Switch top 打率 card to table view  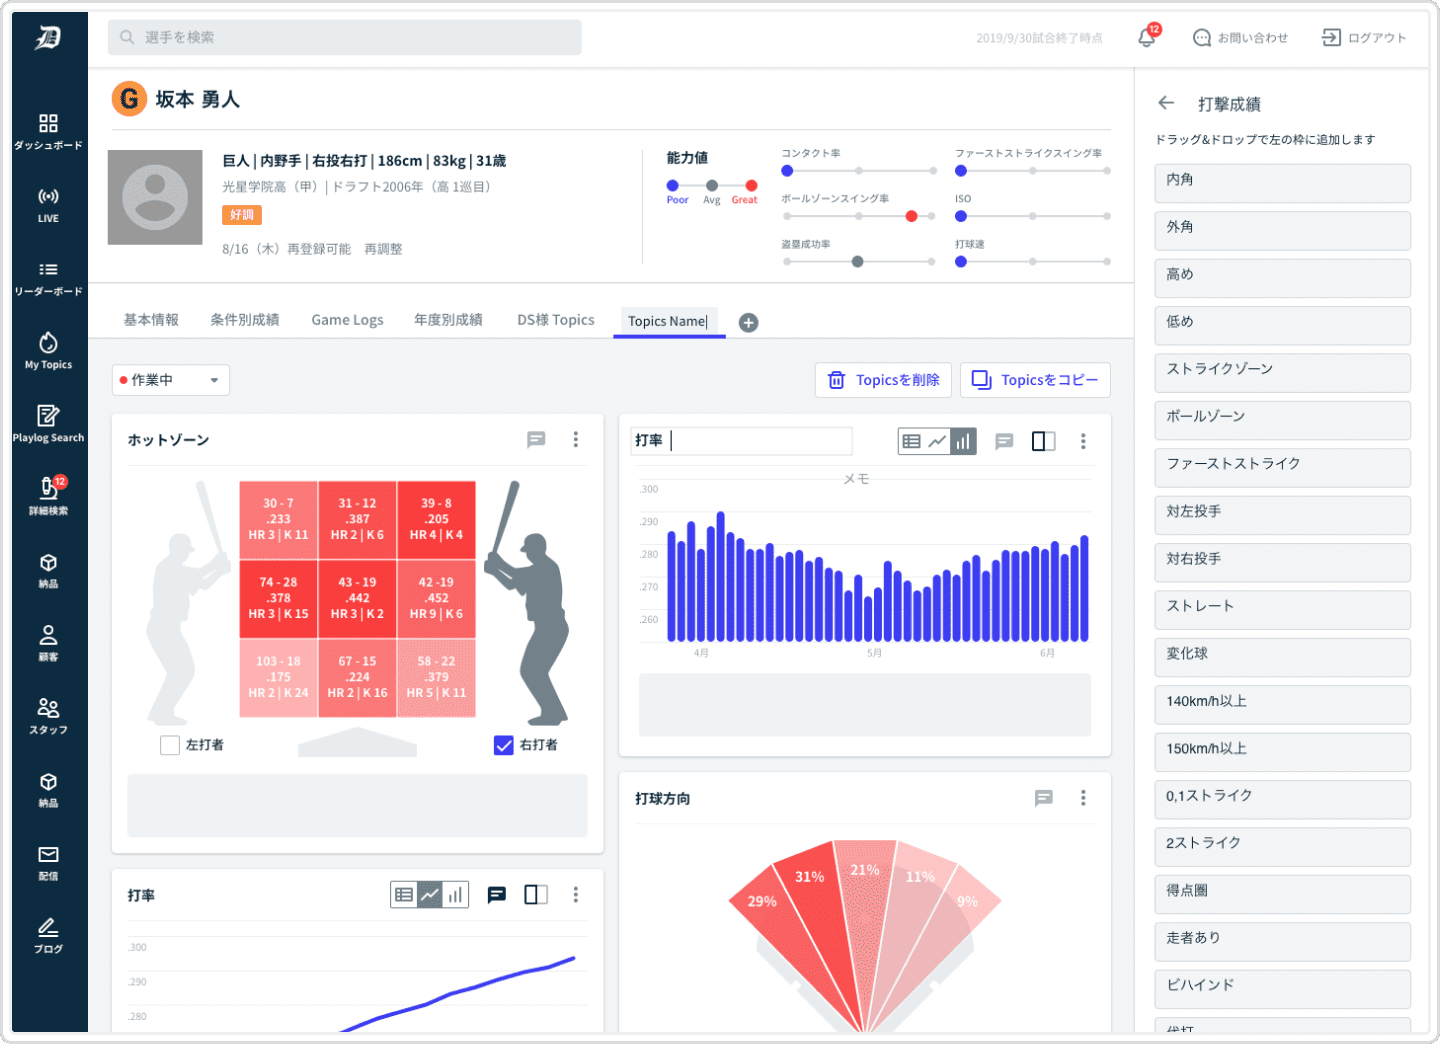(911, 441)
